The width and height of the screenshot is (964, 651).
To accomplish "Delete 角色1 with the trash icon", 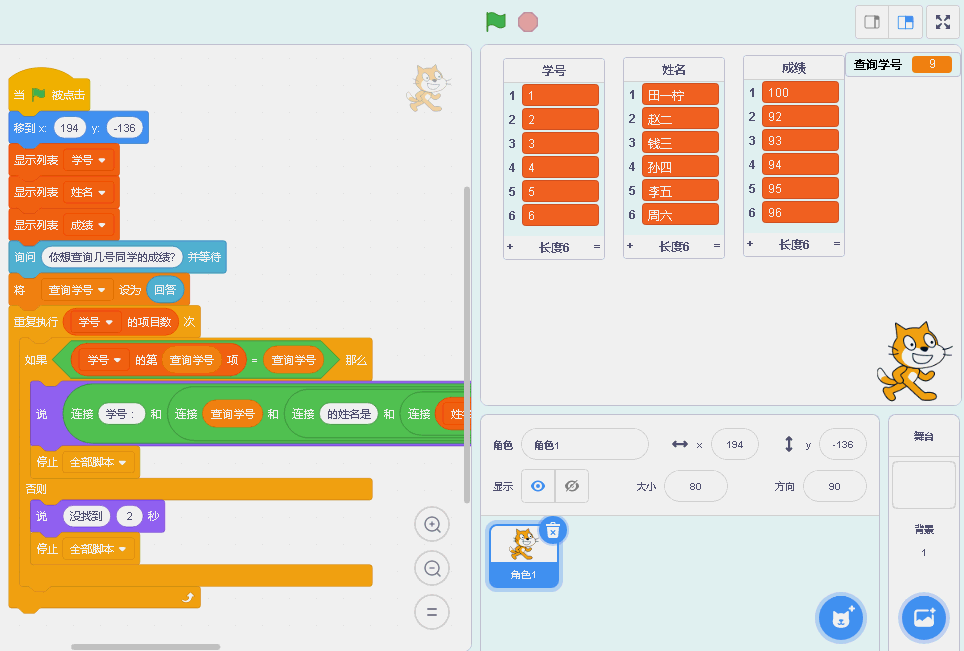I will [x=553, y=531].
